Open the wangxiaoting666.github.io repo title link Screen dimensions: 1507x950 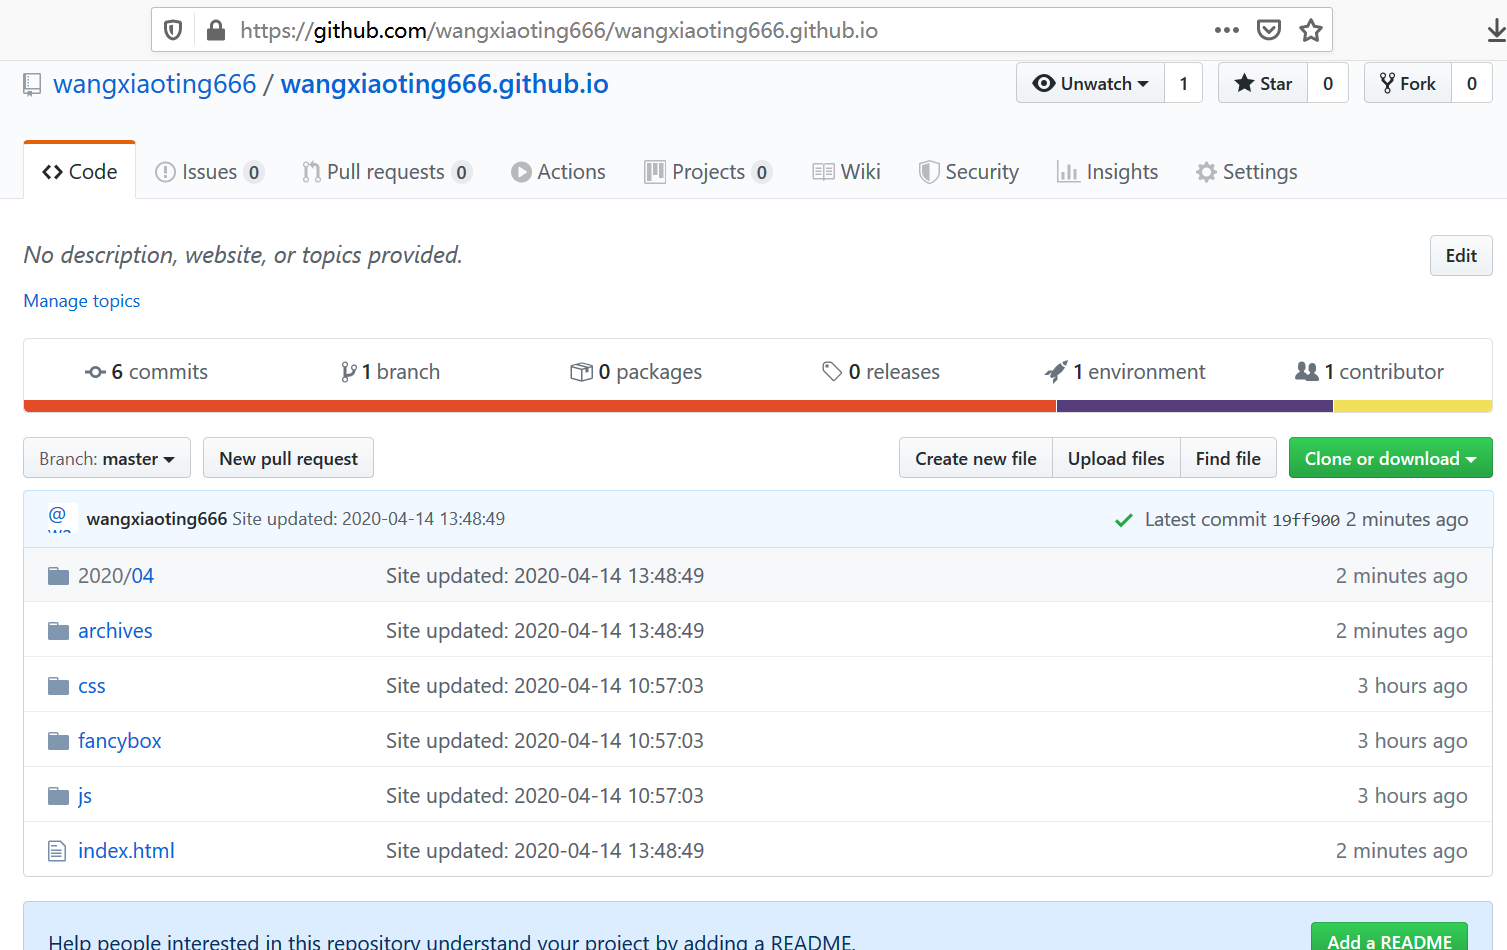(x=444, y=84)
